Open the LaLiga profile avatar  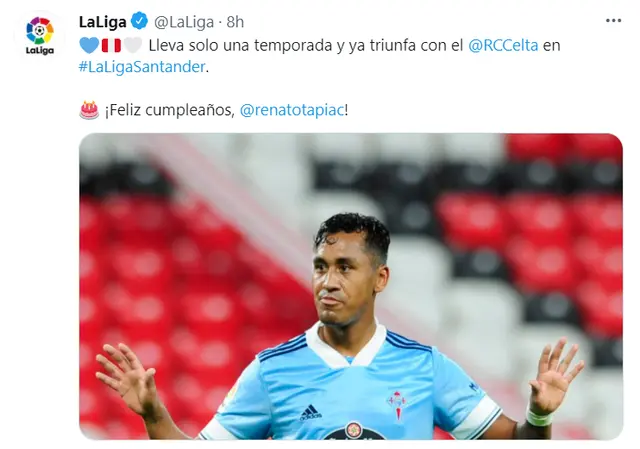coord(40,36)
